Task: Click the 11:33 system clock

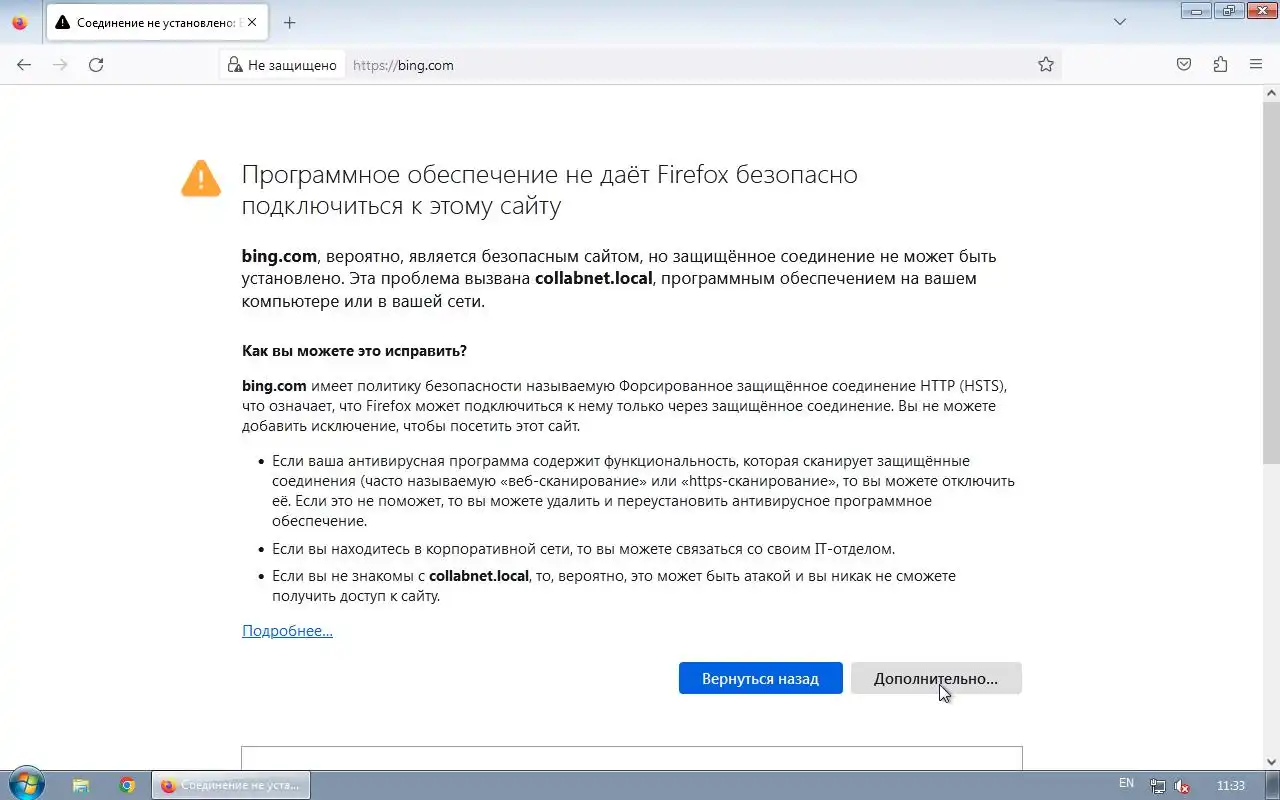Action: click(x=1231, y=786)
